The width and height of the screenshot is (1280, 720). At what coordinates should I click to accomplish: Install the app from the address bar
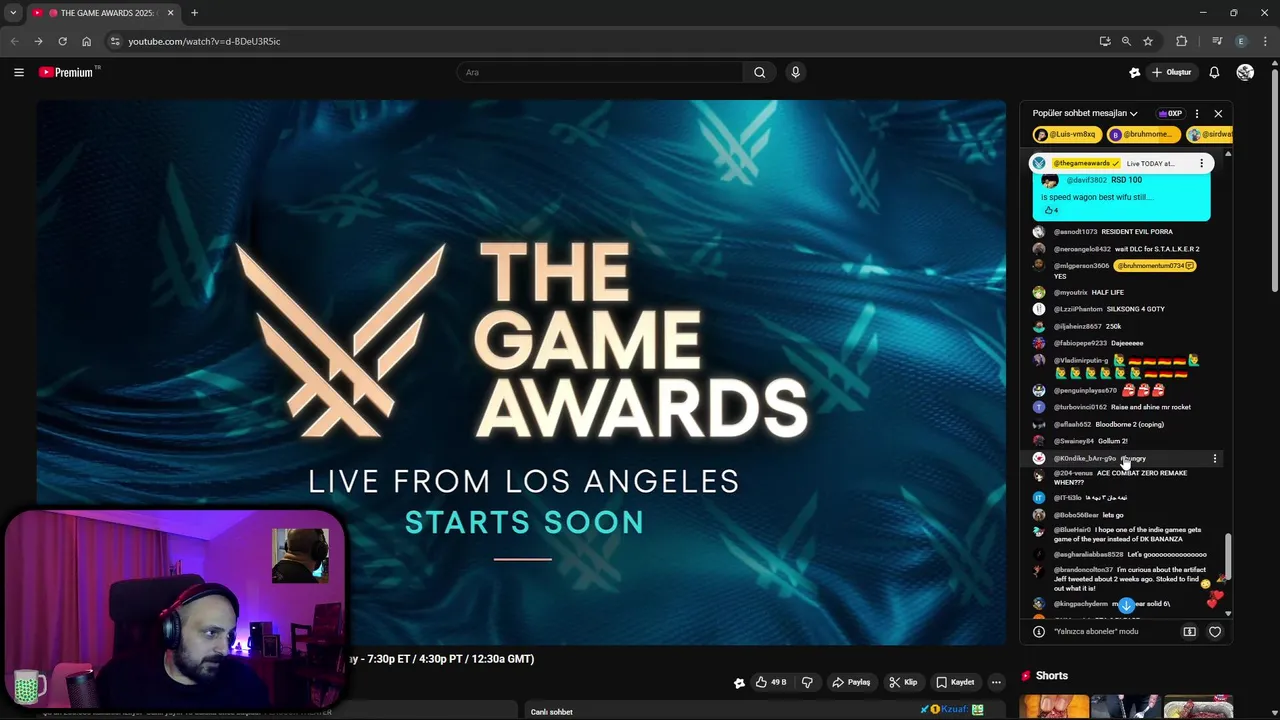coord(1104,41)
